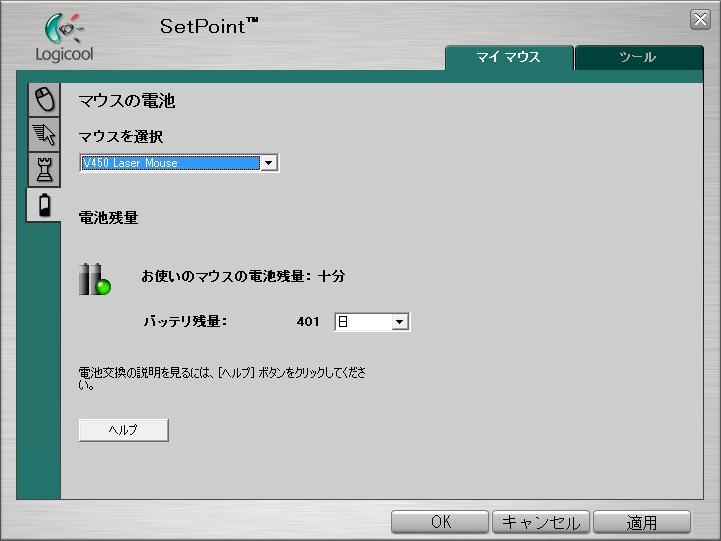The height and width of the screenshot is (541, 721).
Task: Switch to the ツール tab
Action: click(x=639, y=57)
